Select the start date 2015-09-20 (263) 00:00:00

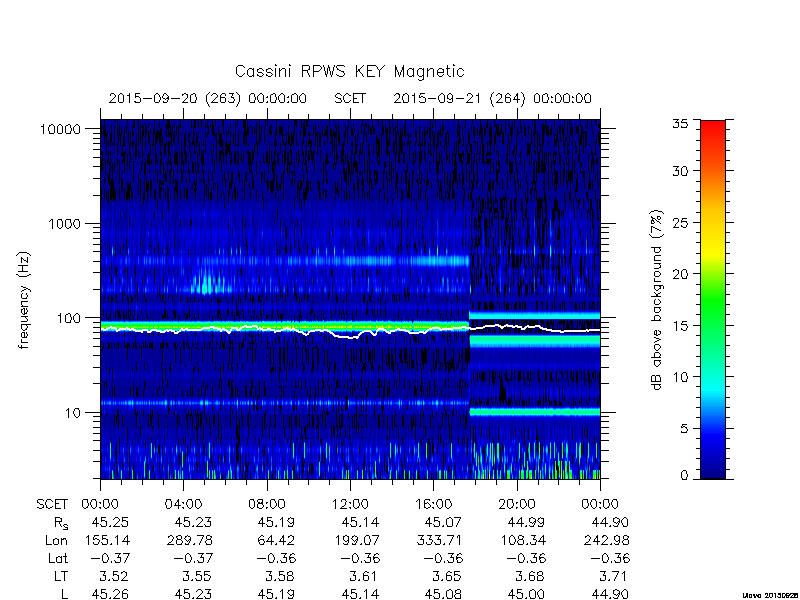point(208,98)
